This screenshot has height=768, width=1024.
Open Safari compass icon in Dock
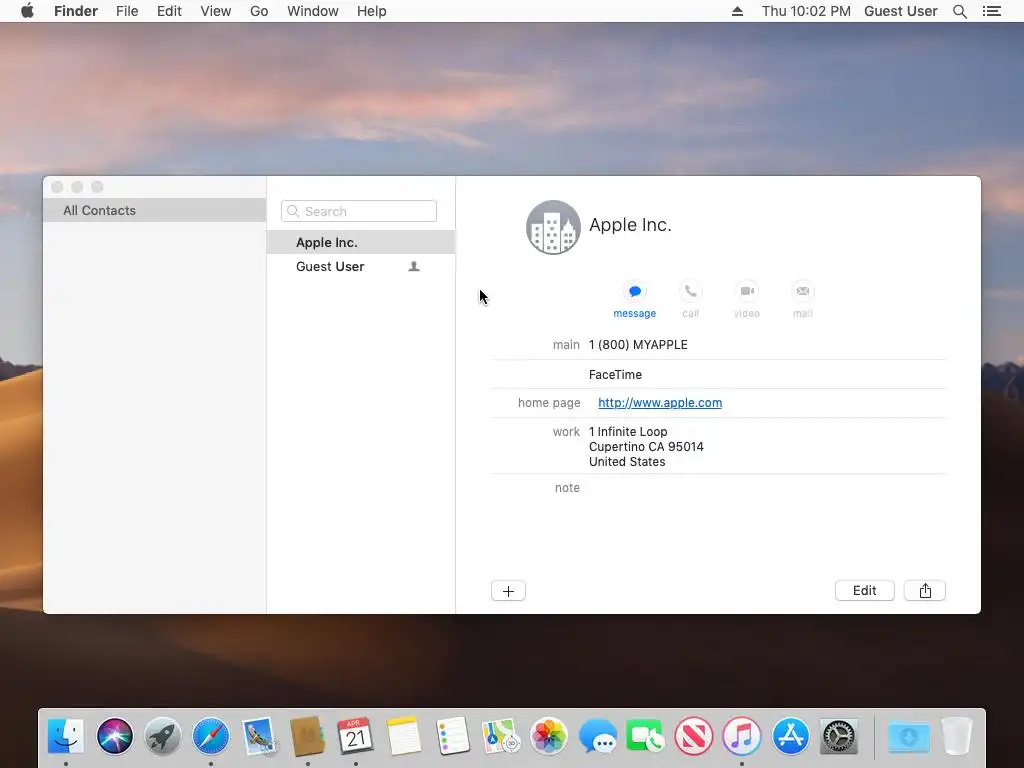pyautogui.click(x=211, y=736)
